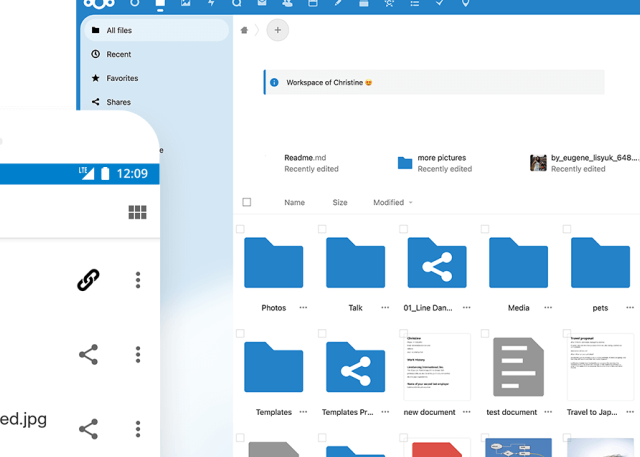Sort files by Name column
Viewport: 640px width, 457px height.
coord(294,202)
